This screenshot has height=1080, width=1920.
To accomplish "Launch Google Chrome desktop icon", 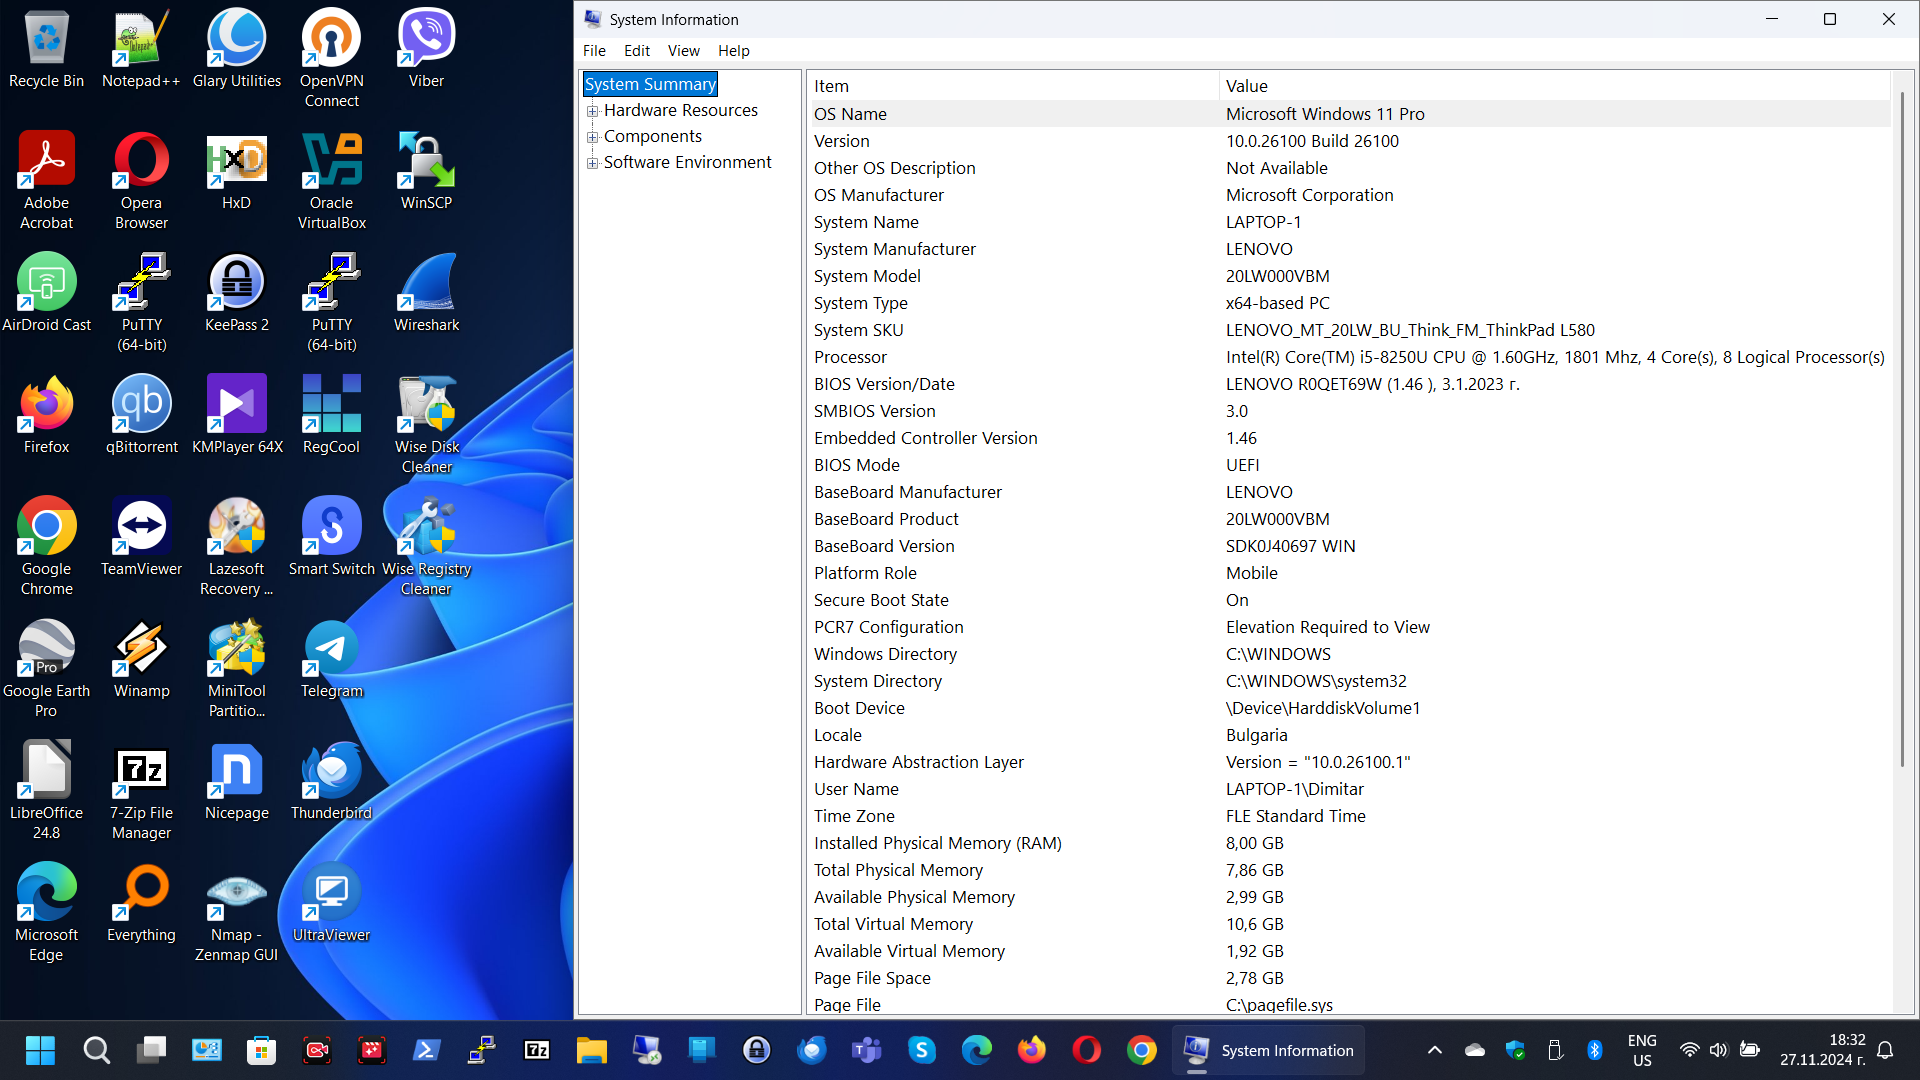I will tap(46, 548).
